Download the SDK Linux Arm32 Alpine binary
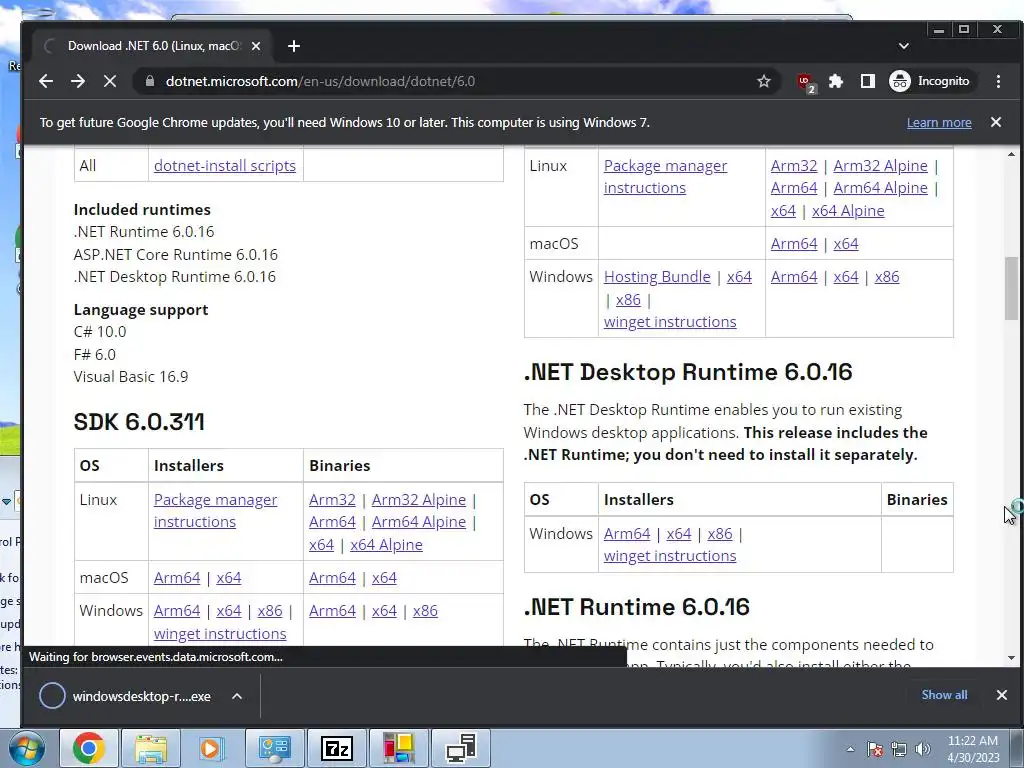This screenshot has width=1024, height=768. [x=419, y=500]
